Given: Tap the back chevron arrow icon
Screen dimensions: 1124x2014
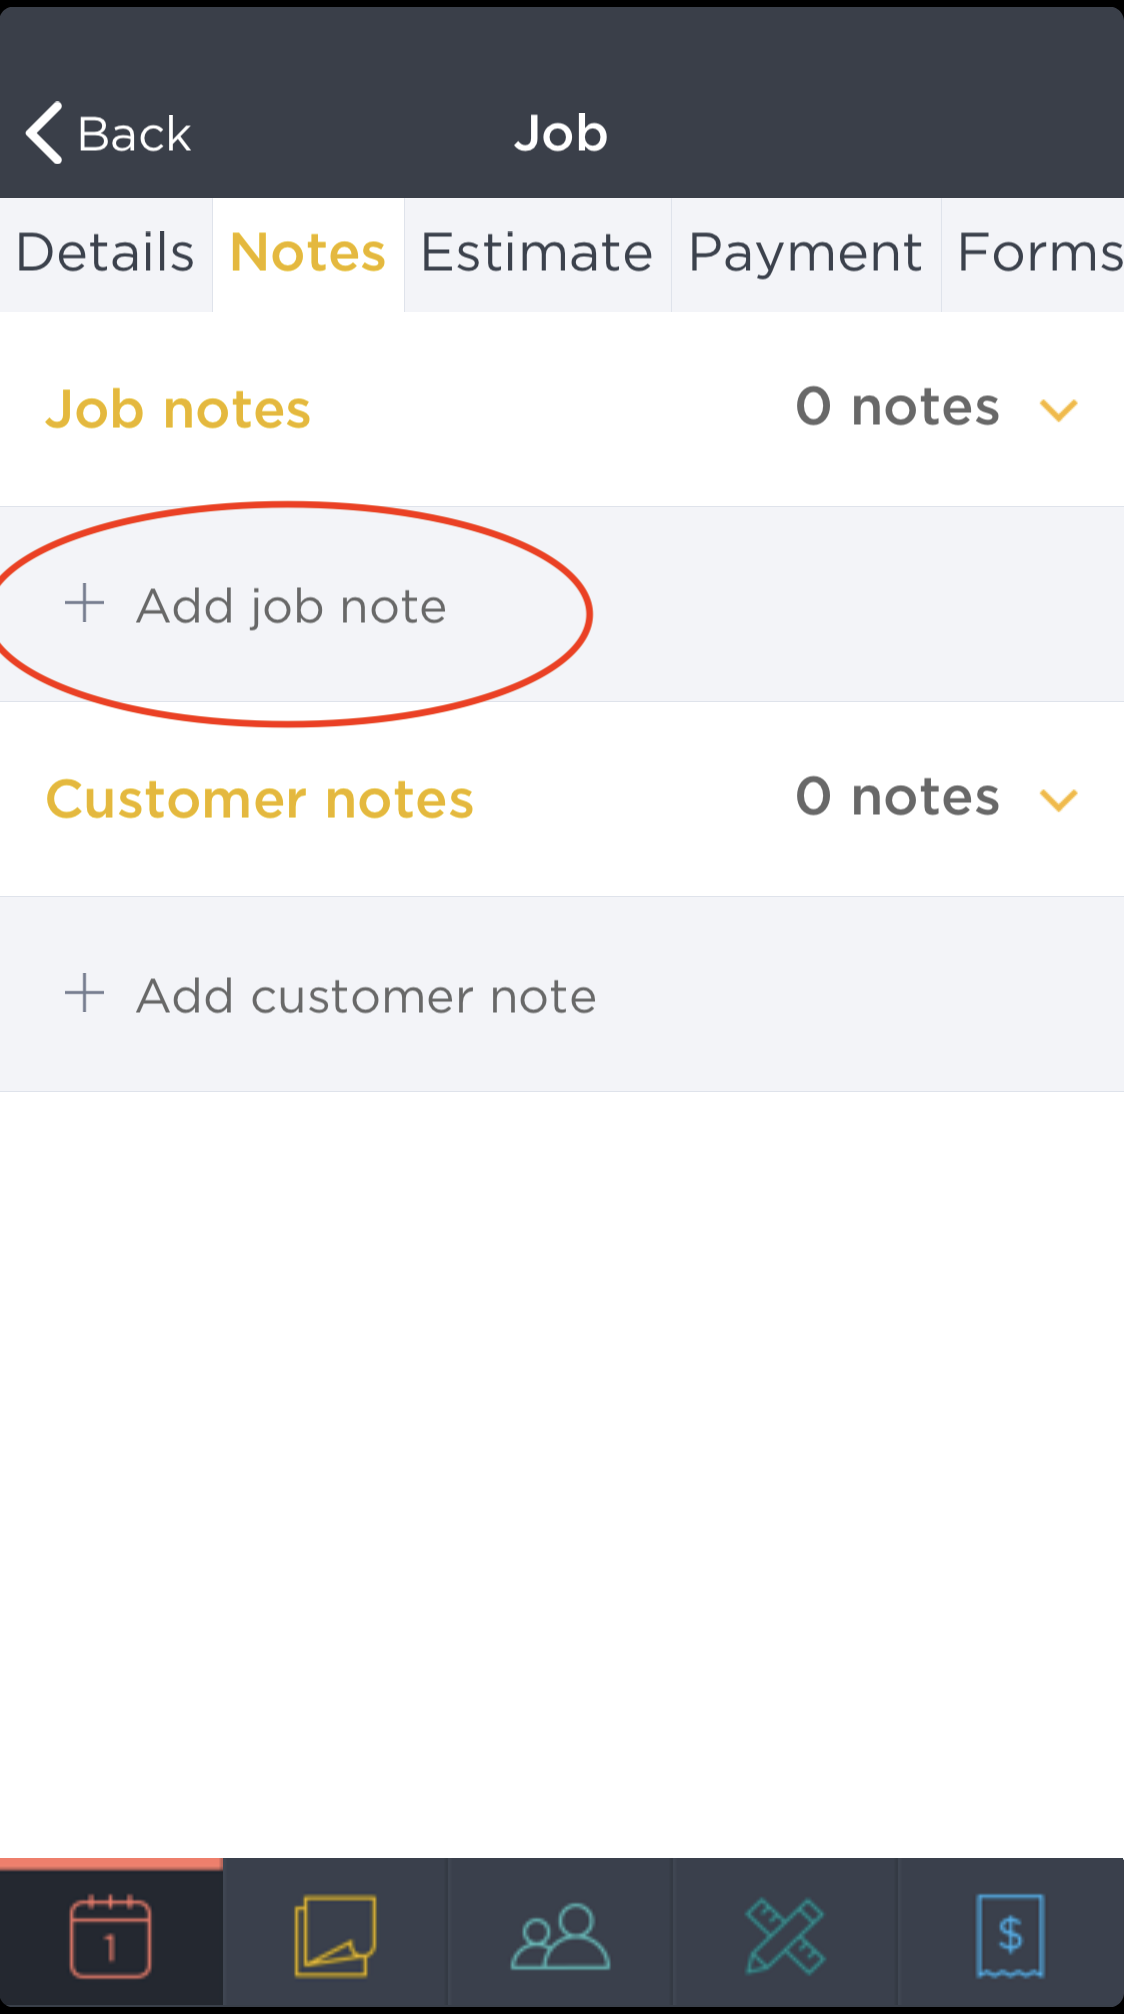Looking at the screenshot, I should [x=44, y=132].
